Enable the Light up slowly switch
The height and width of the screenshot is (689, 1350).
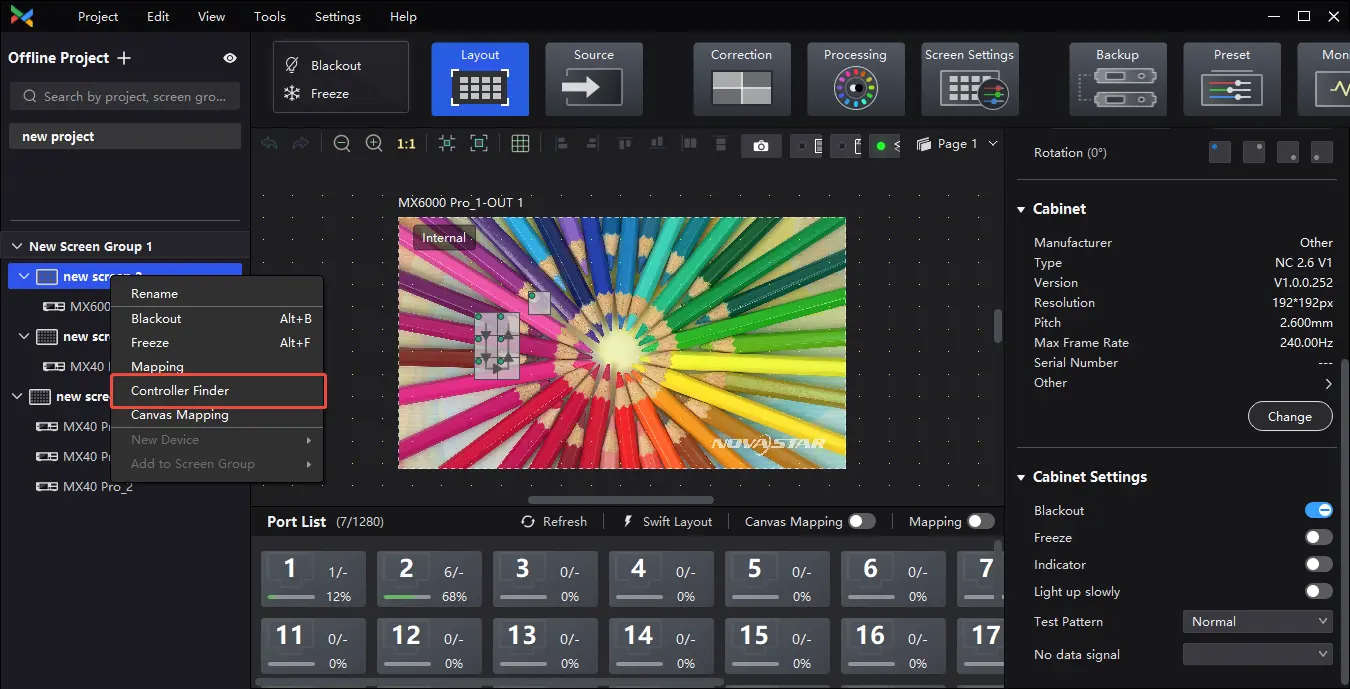(x=1319, y=591)
